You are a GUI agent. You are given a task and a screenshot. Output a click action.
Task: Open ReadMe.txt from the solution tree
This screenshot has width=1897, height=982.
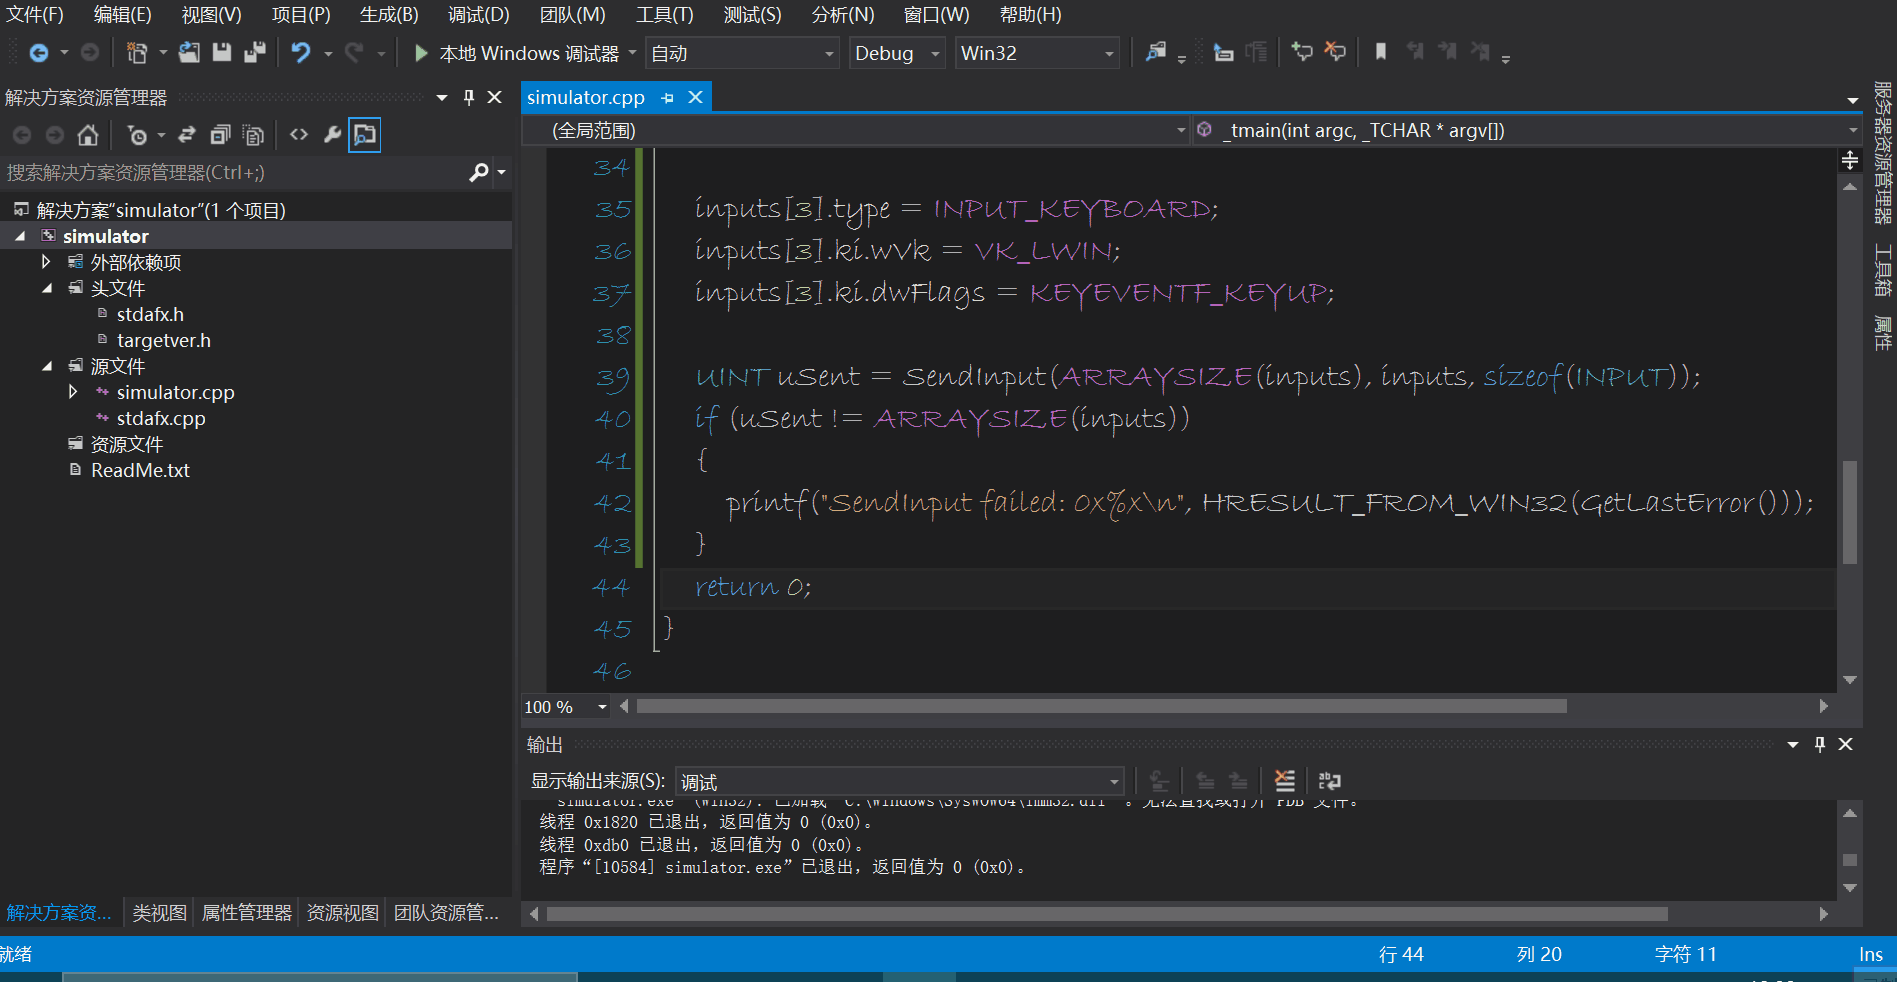click(x=140, y=470)
